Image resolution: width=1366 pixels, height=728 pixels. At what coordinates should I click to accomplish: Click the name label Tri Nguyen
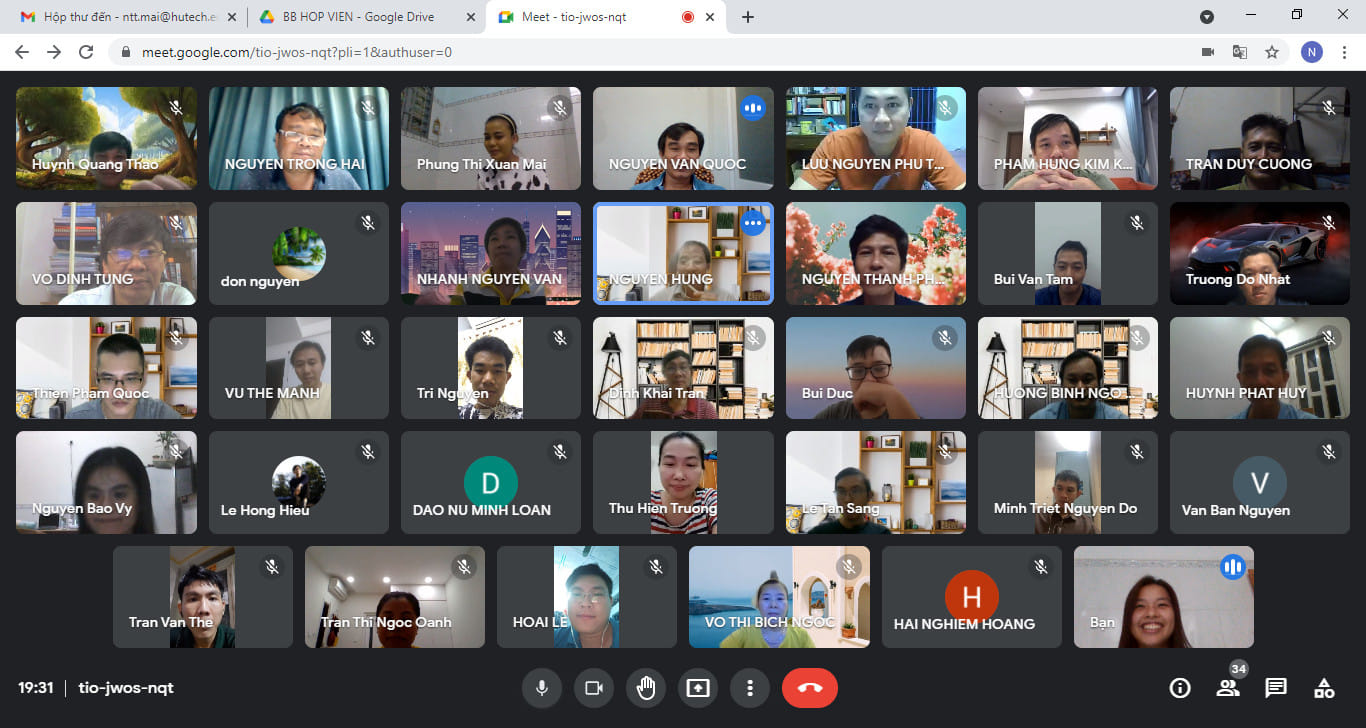(x=453, y=393)
